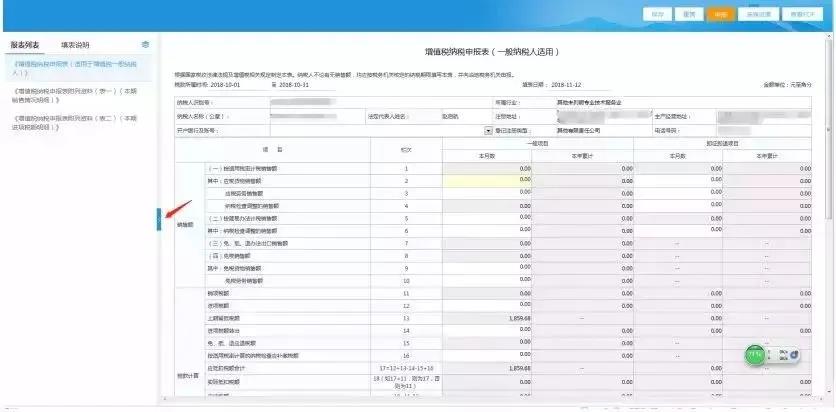Expand the 开户银行及账号 dropdown arrow
The width and height of the screenshot is (836, 412).
pyautogui.click(x=488, y=130)
